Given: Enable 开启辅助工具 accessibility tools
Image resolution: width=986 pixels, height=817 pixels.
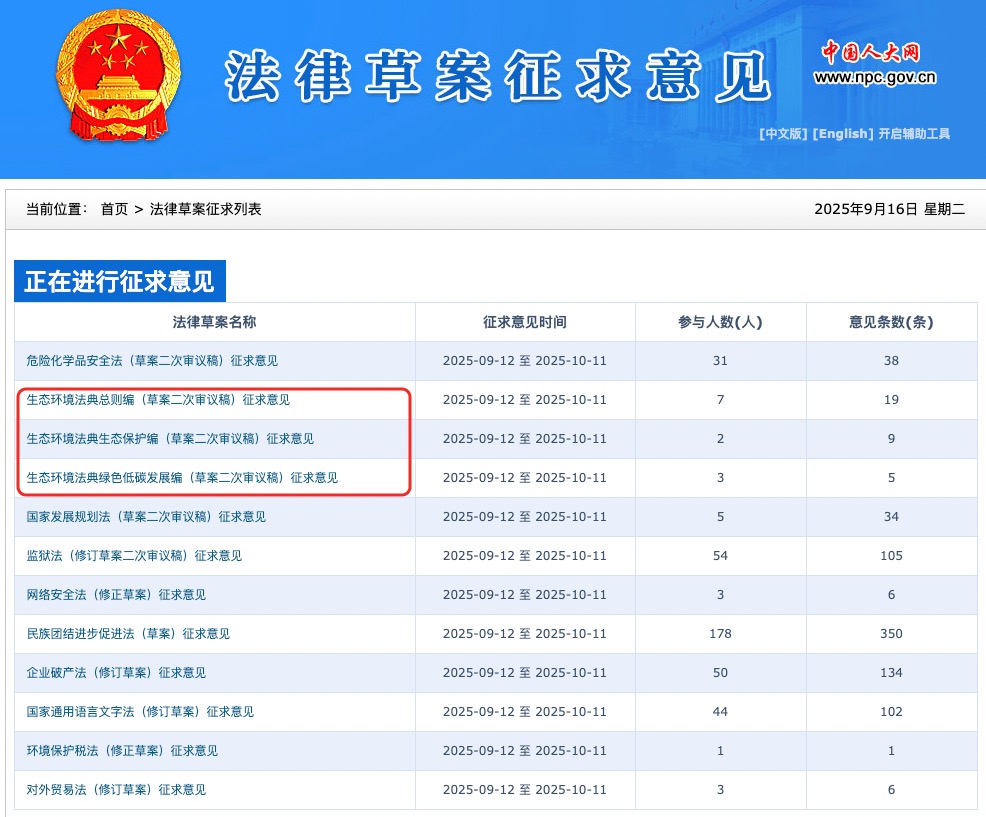Looking at the screenshot, I should [914, 134].
